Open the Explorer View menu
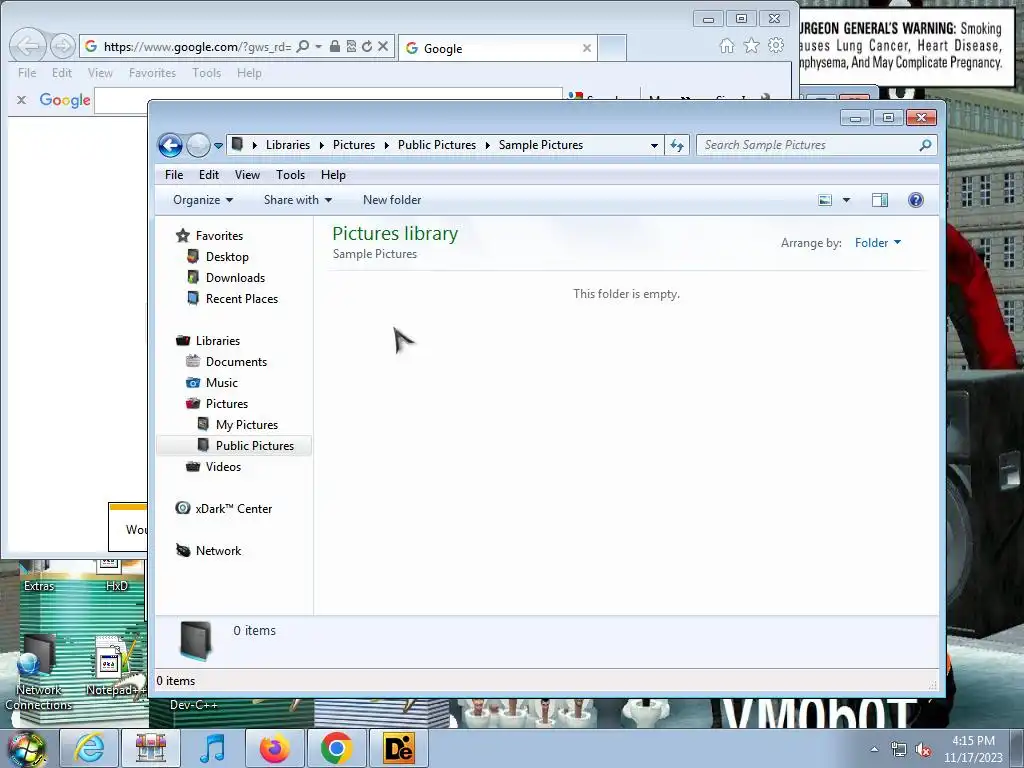The image size is (1024, 768). (x=248, y=175)
